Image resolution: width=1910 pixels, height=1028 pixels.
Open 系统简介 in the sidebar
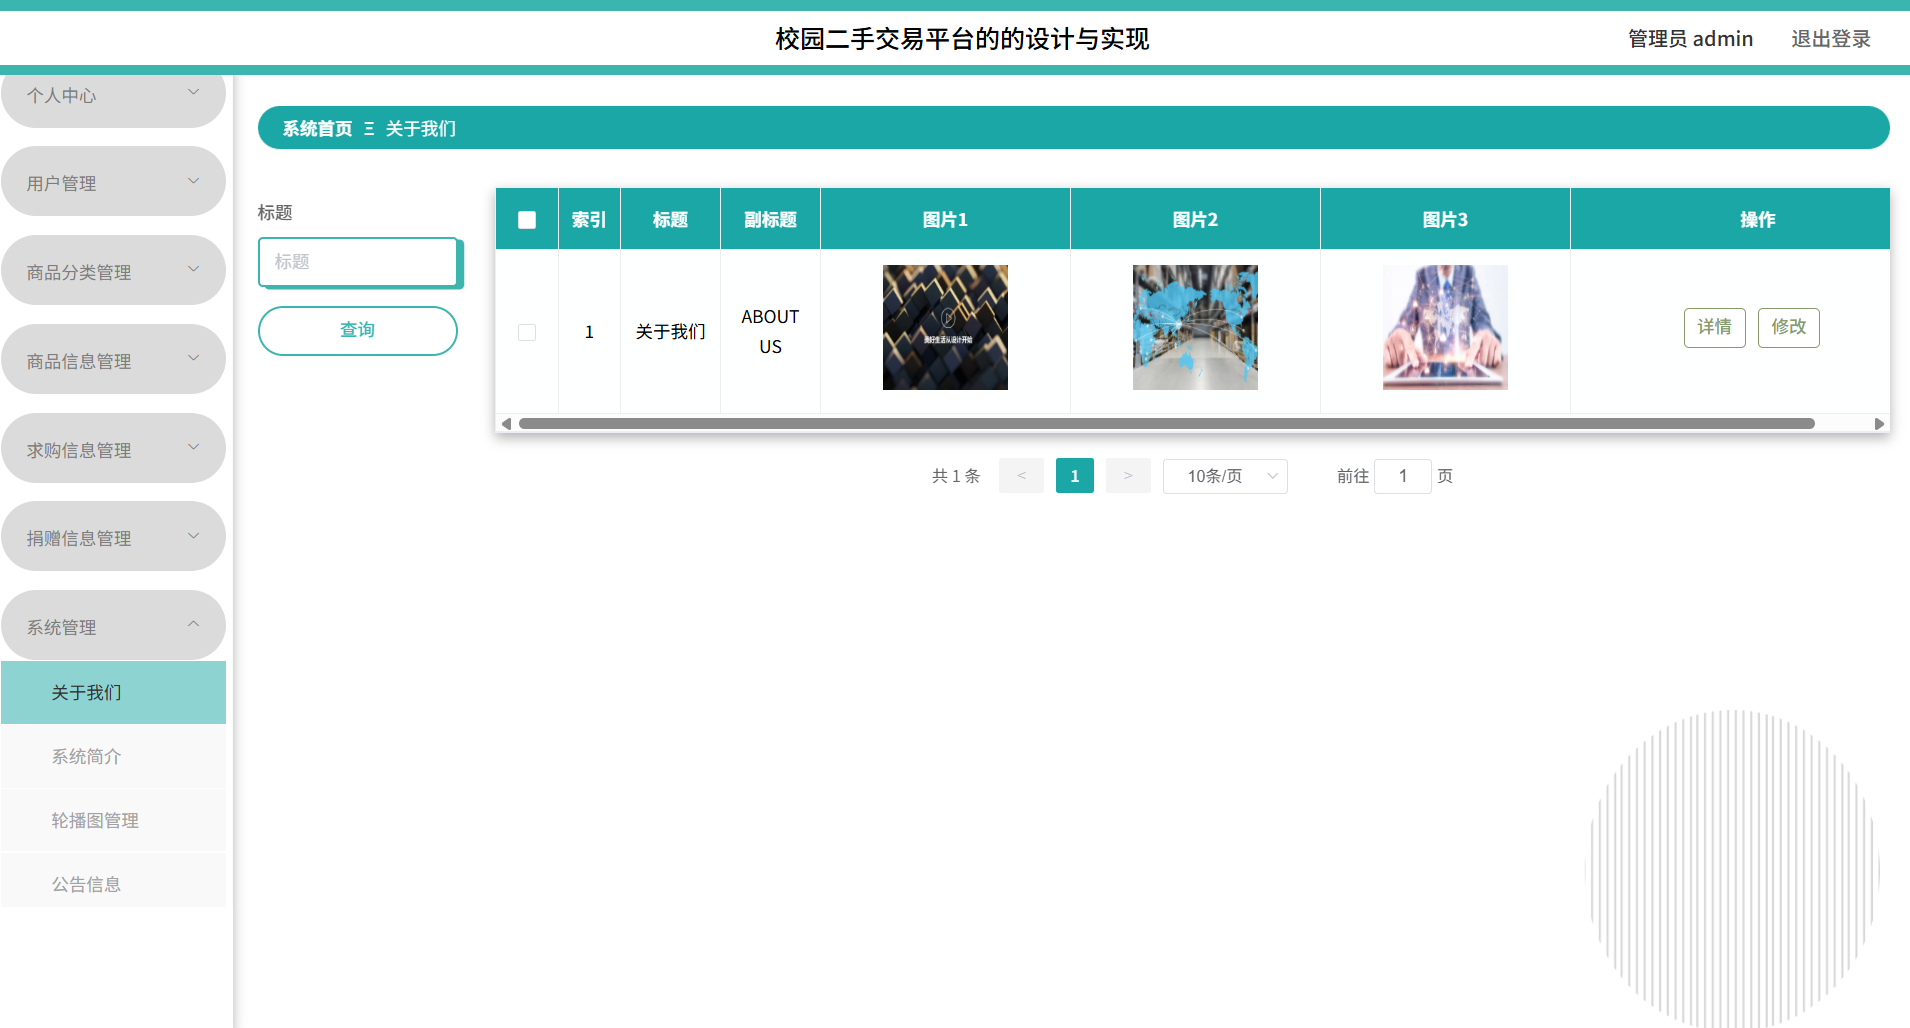86,756
